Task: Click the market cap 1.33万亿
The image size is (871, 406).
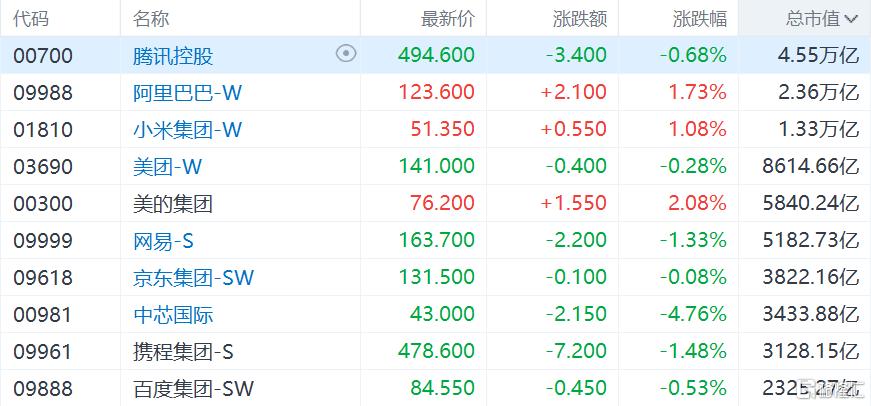Action: (x=818, y=129)
